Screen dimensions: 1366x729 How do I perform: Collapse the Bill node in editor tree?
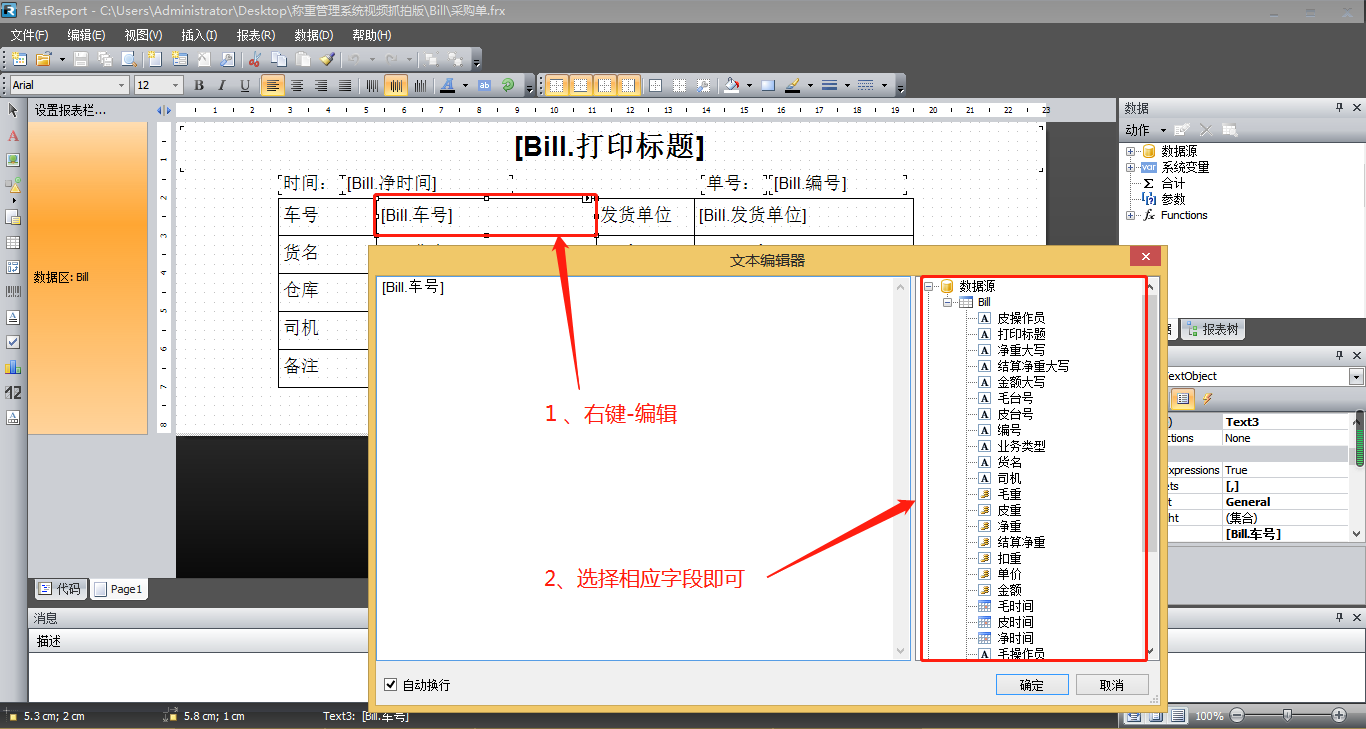pyautogui.click(x=948, y=302)
